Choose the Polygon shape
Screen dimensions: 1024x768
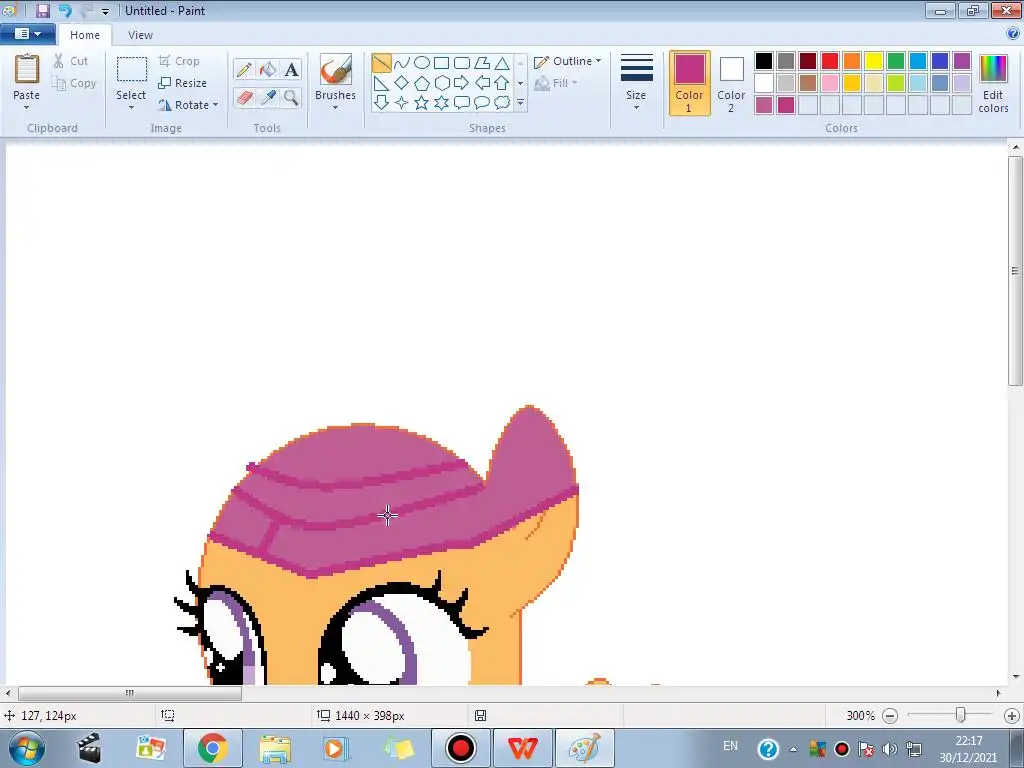point(482,63)
